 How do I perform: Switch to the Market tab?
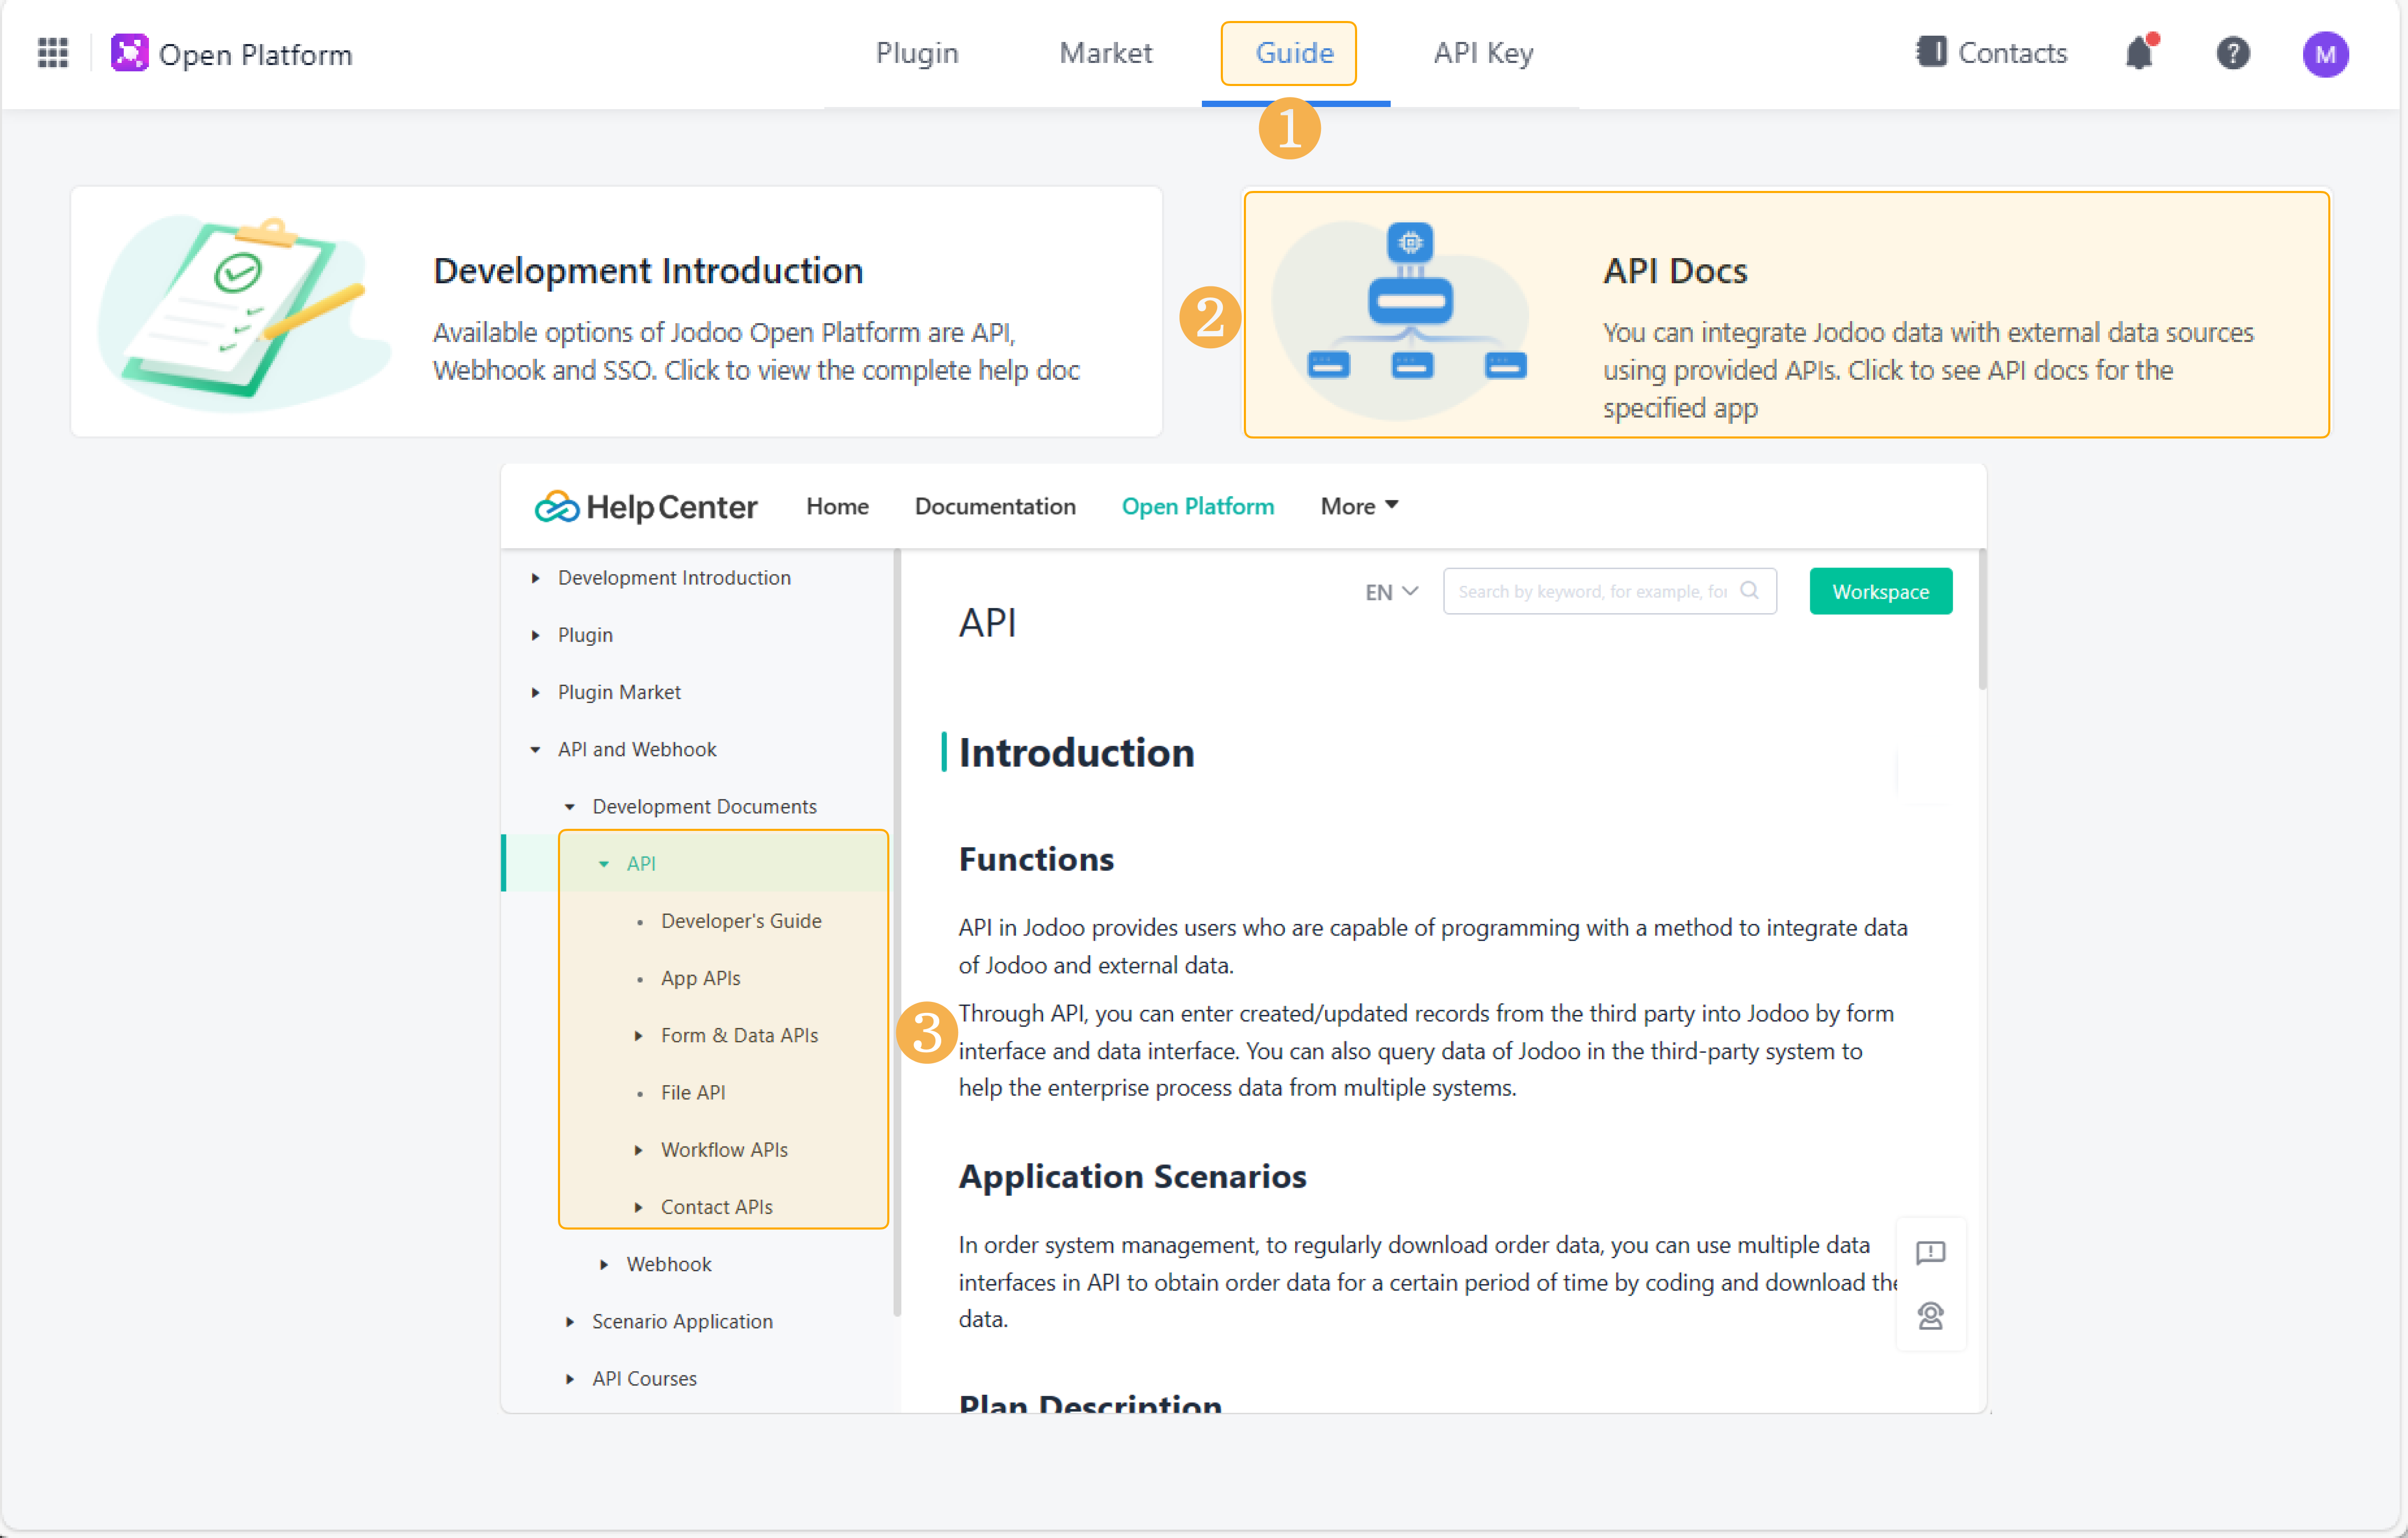[x=1105, y=53]
